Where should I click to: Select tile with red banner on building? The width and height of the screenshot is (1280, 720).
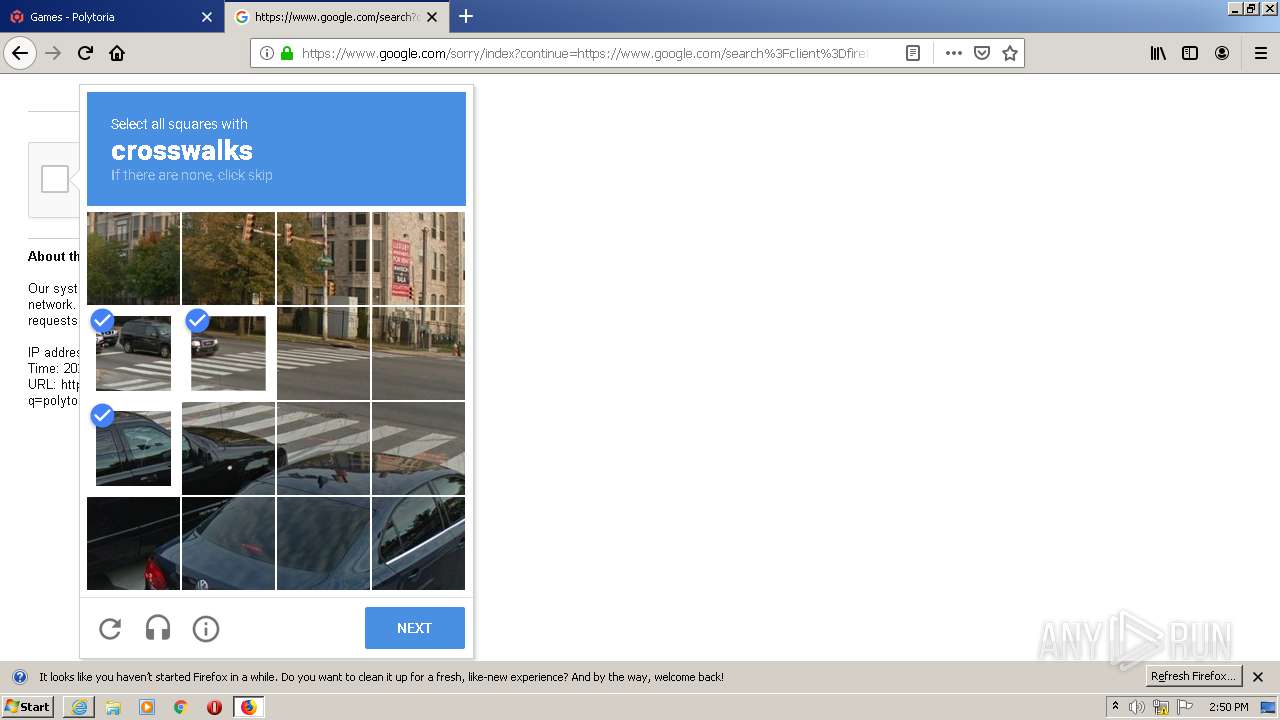[418, 258]
